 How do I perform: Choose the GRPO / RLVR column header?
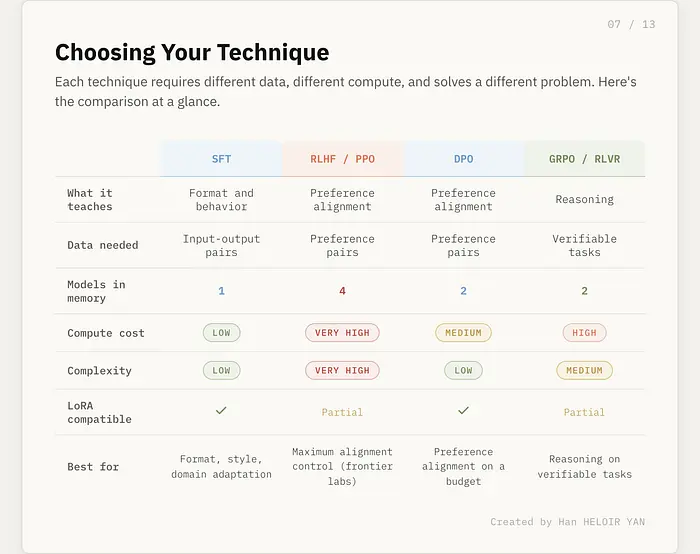(584, 159)
